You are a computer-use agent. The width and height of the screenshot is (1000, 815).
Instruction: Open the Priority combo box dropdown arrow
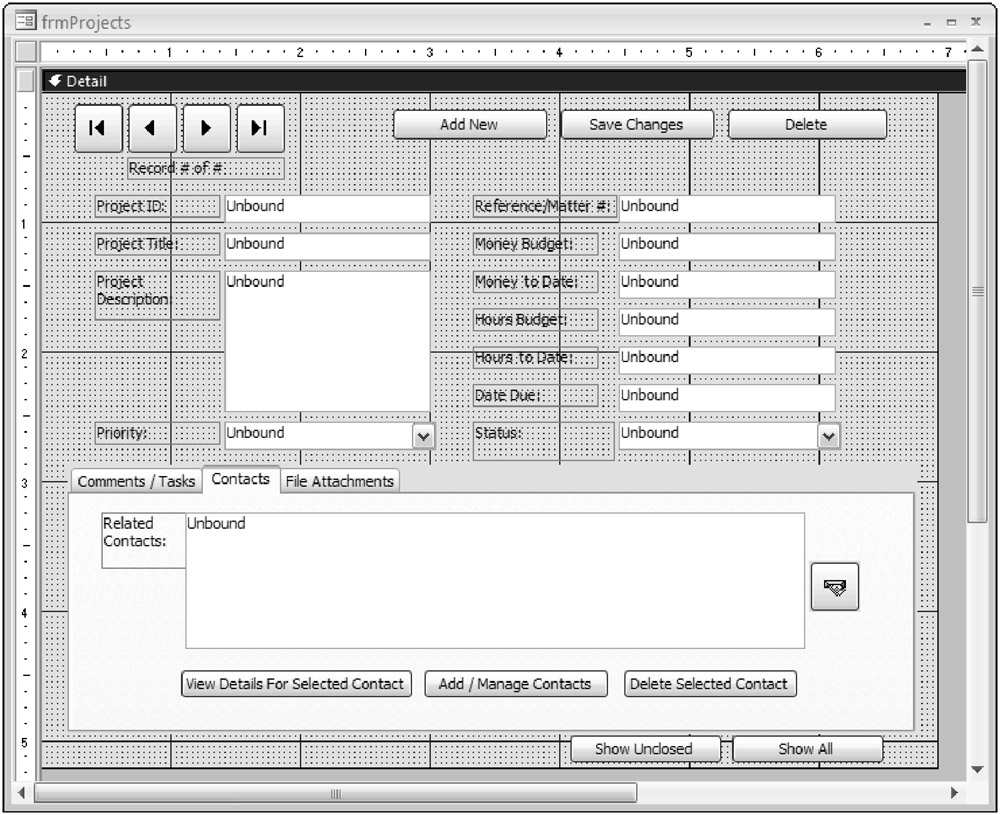click(423, 436)
